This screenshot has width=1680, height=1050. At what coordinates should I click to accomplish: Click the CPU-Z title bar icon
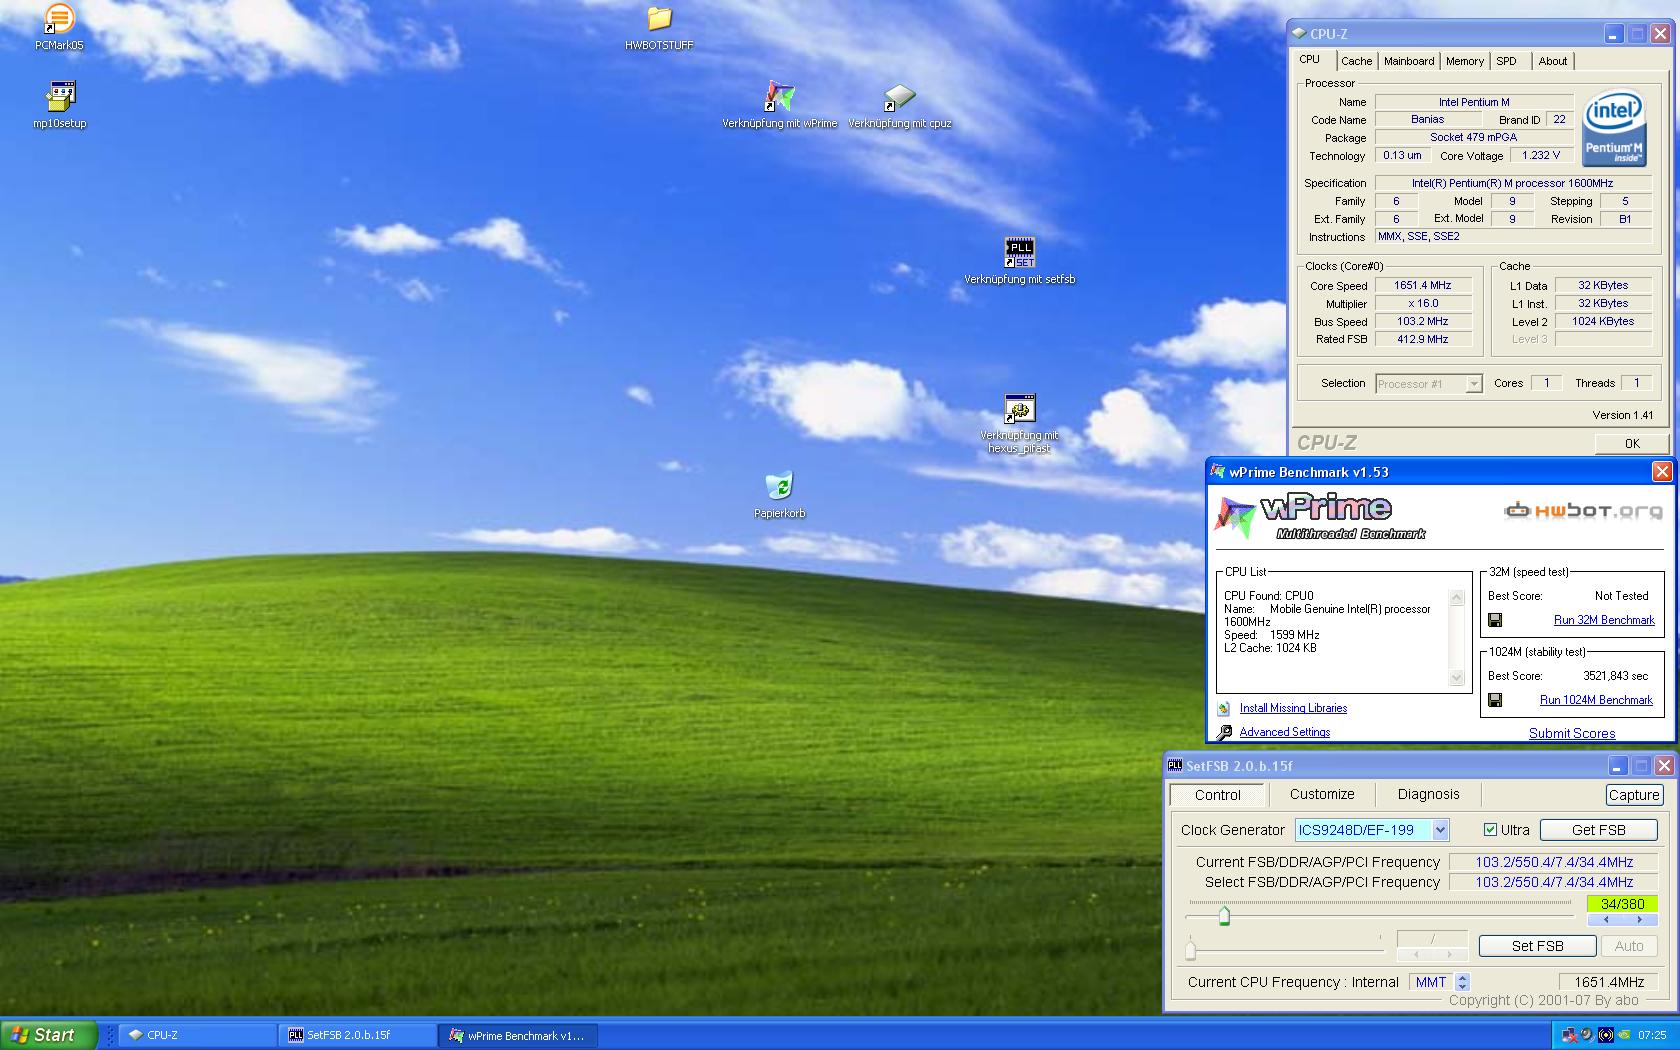pos(1299,33)
